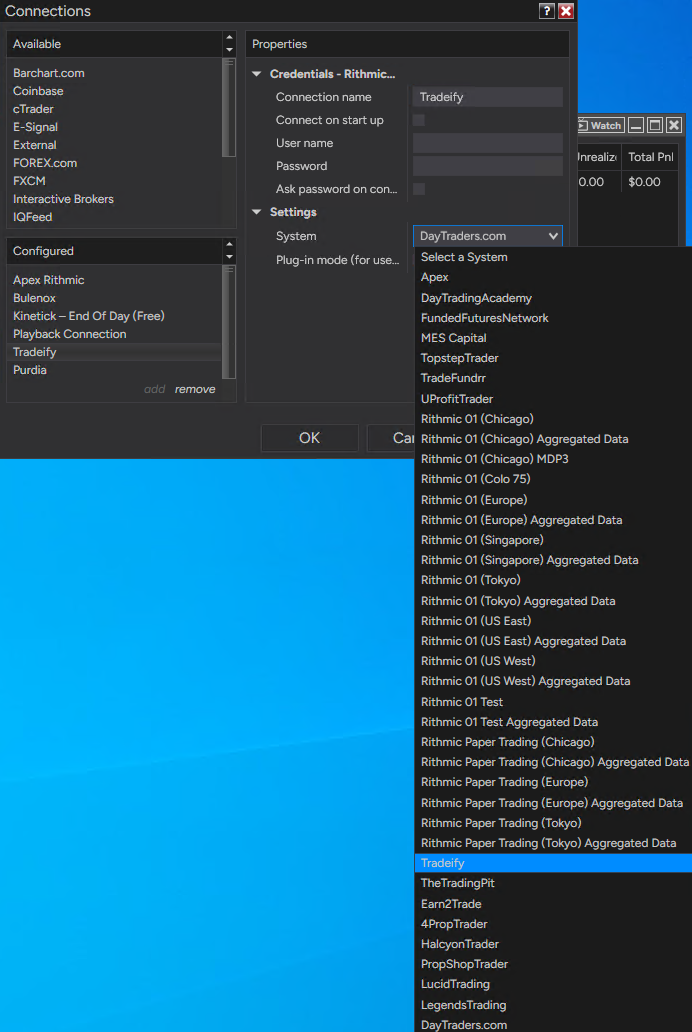Click the Configured list scrollbar
The height and width of the screenshot is (1032, 692).
pyautogui.click(x=228, y=322)
